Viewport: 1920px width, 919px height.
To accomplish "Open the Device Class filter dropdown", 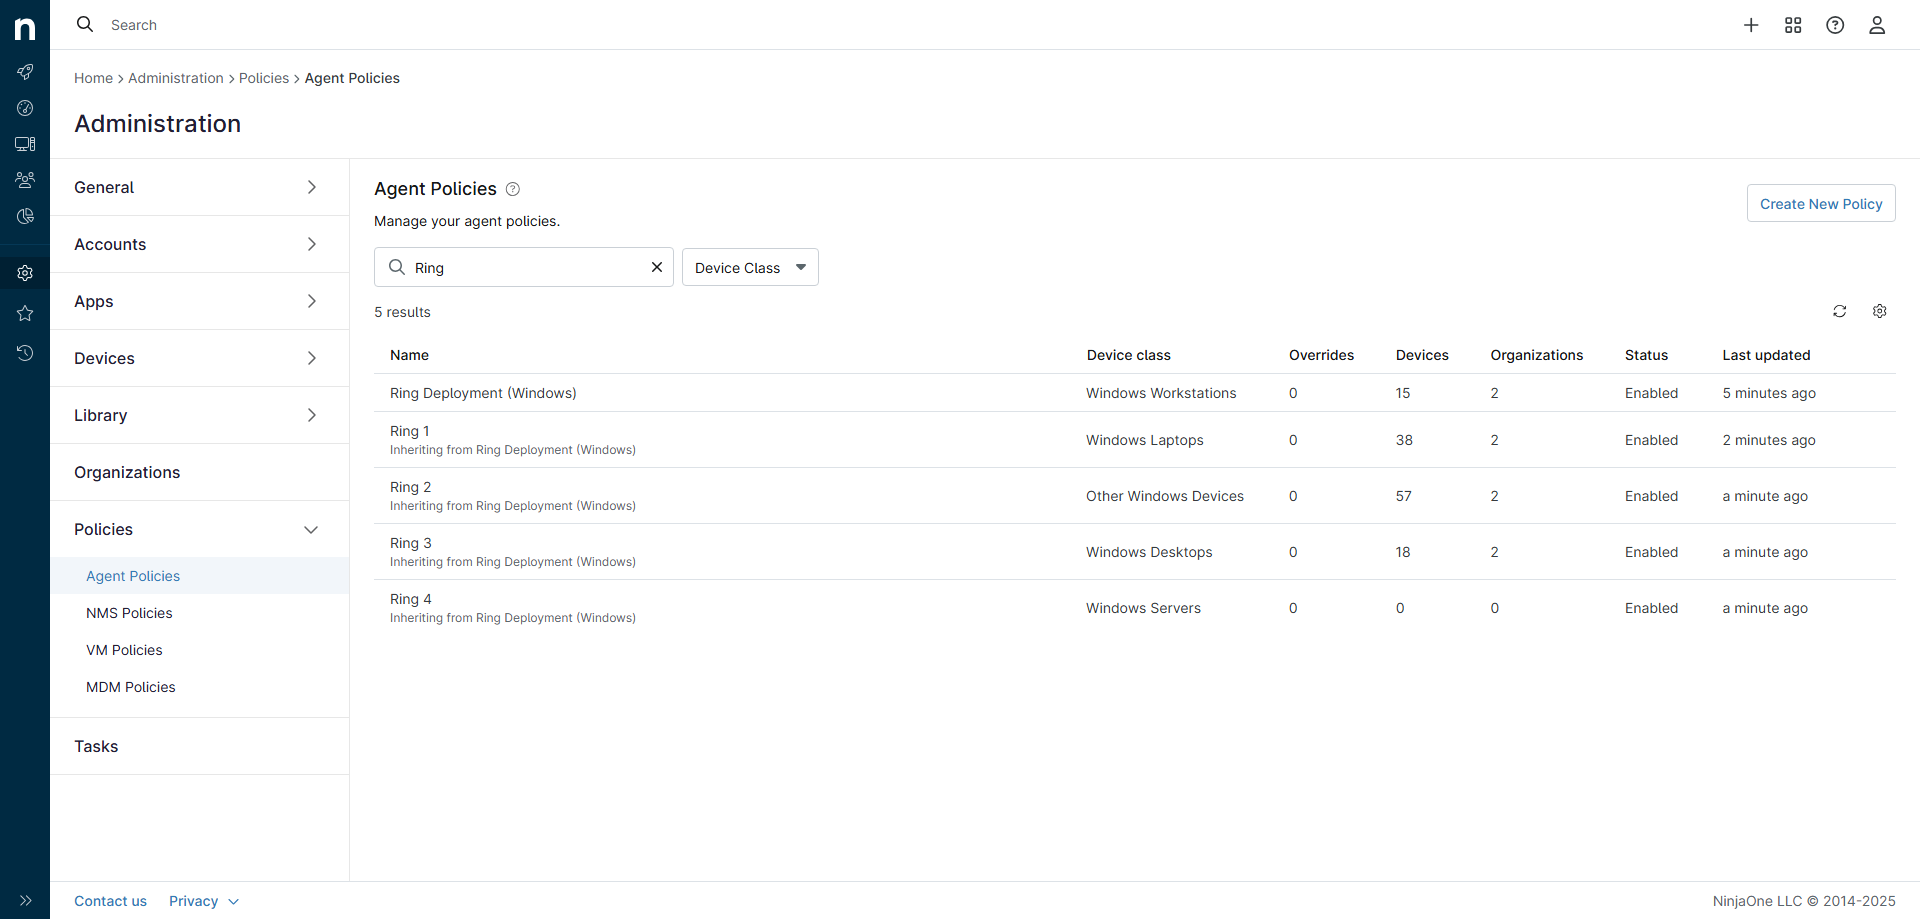I will tap(750, 267).
